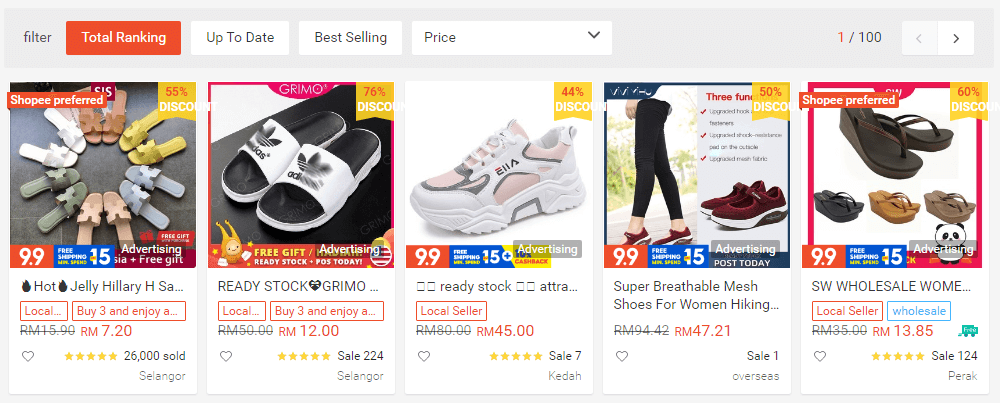Favorite the GRIMO slides using heart icon

226,356
